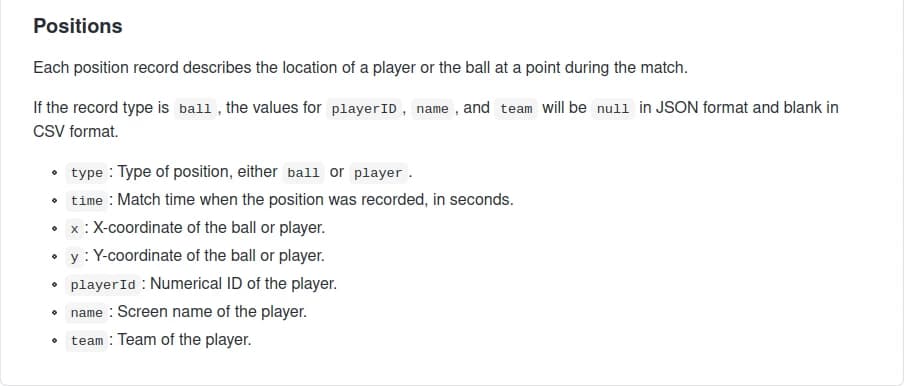
Task: Click the 'Each position record describes' sentence
Action: pos(360,68)
